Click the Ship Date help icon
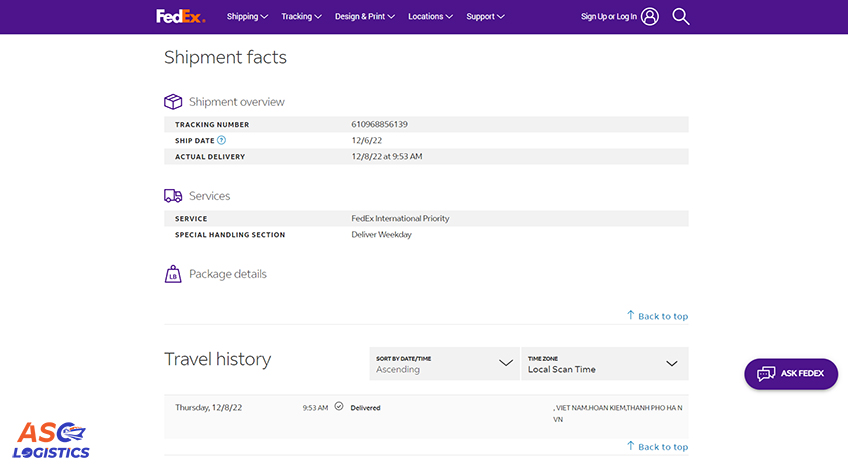 pos(222,141)
